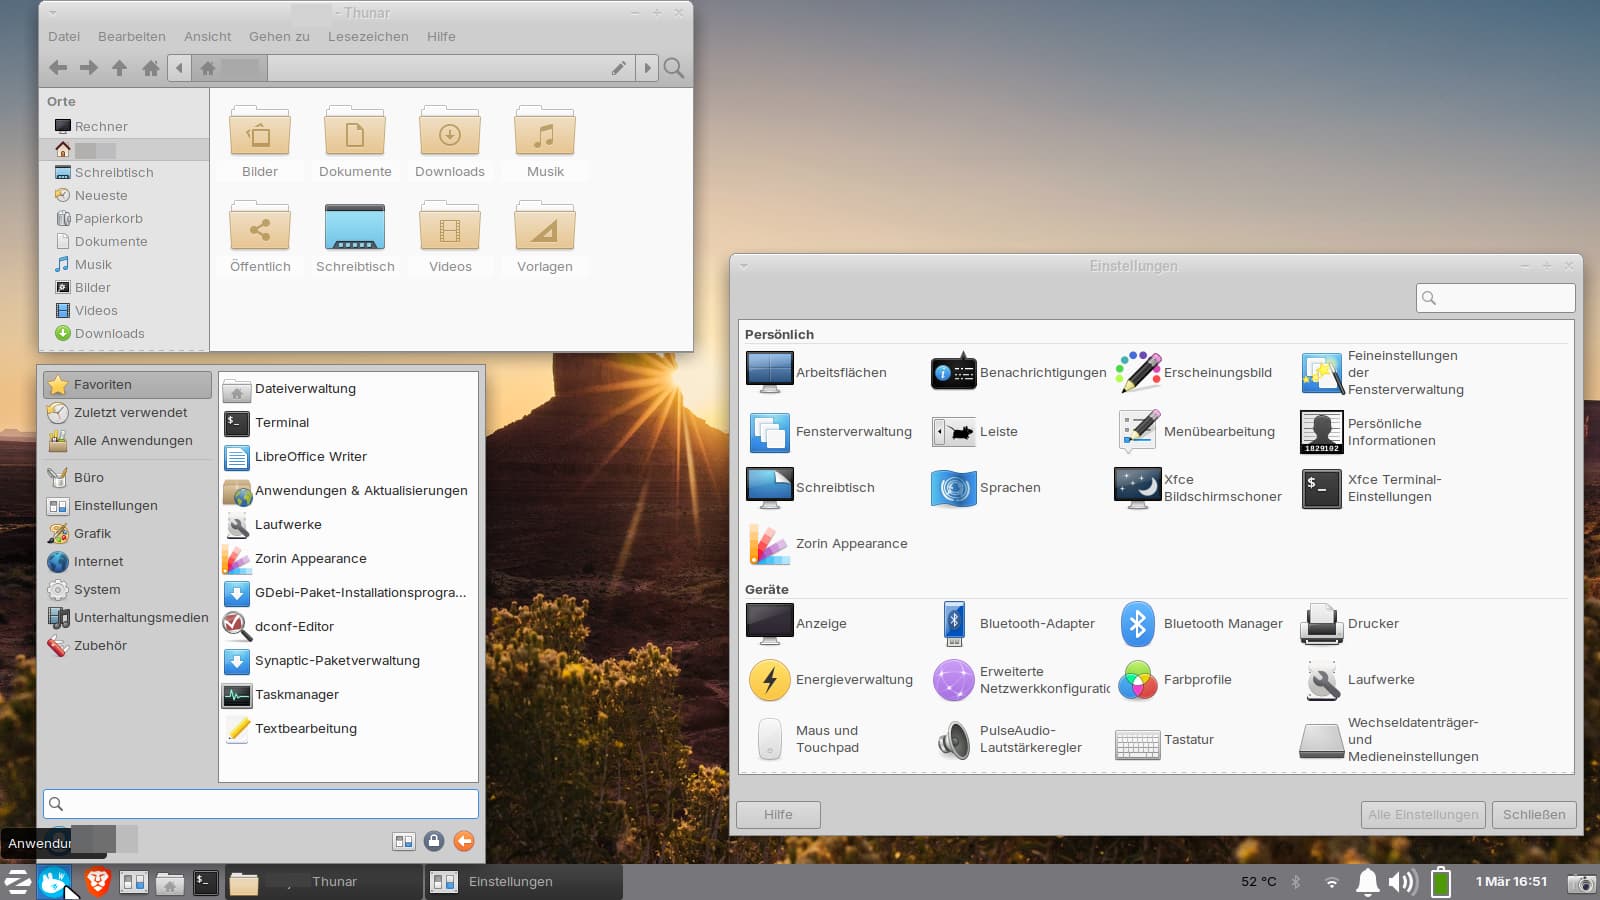Open Bluetooth Manager in settings

click(x=1138, y=624)
